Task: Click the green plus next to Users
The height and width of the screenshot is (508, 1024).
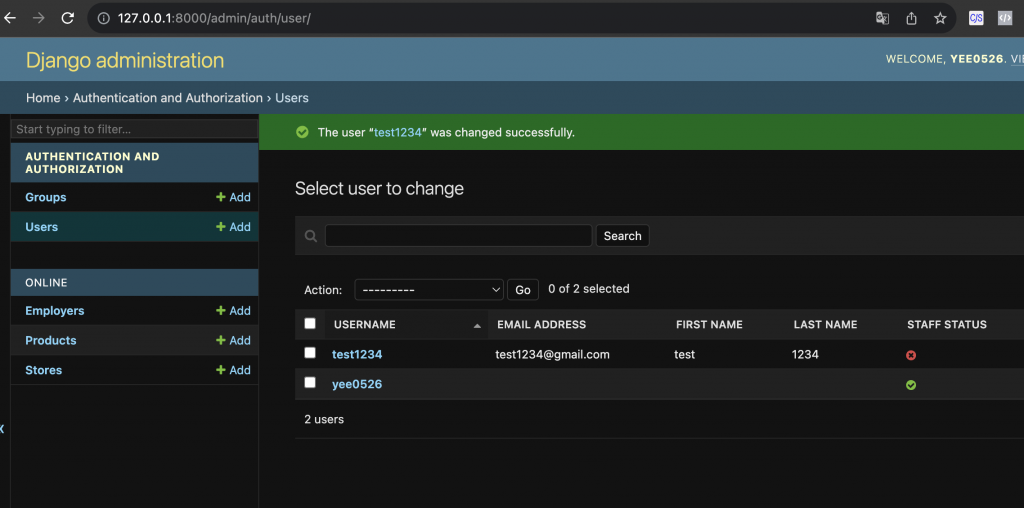Action: pos(221,227)
